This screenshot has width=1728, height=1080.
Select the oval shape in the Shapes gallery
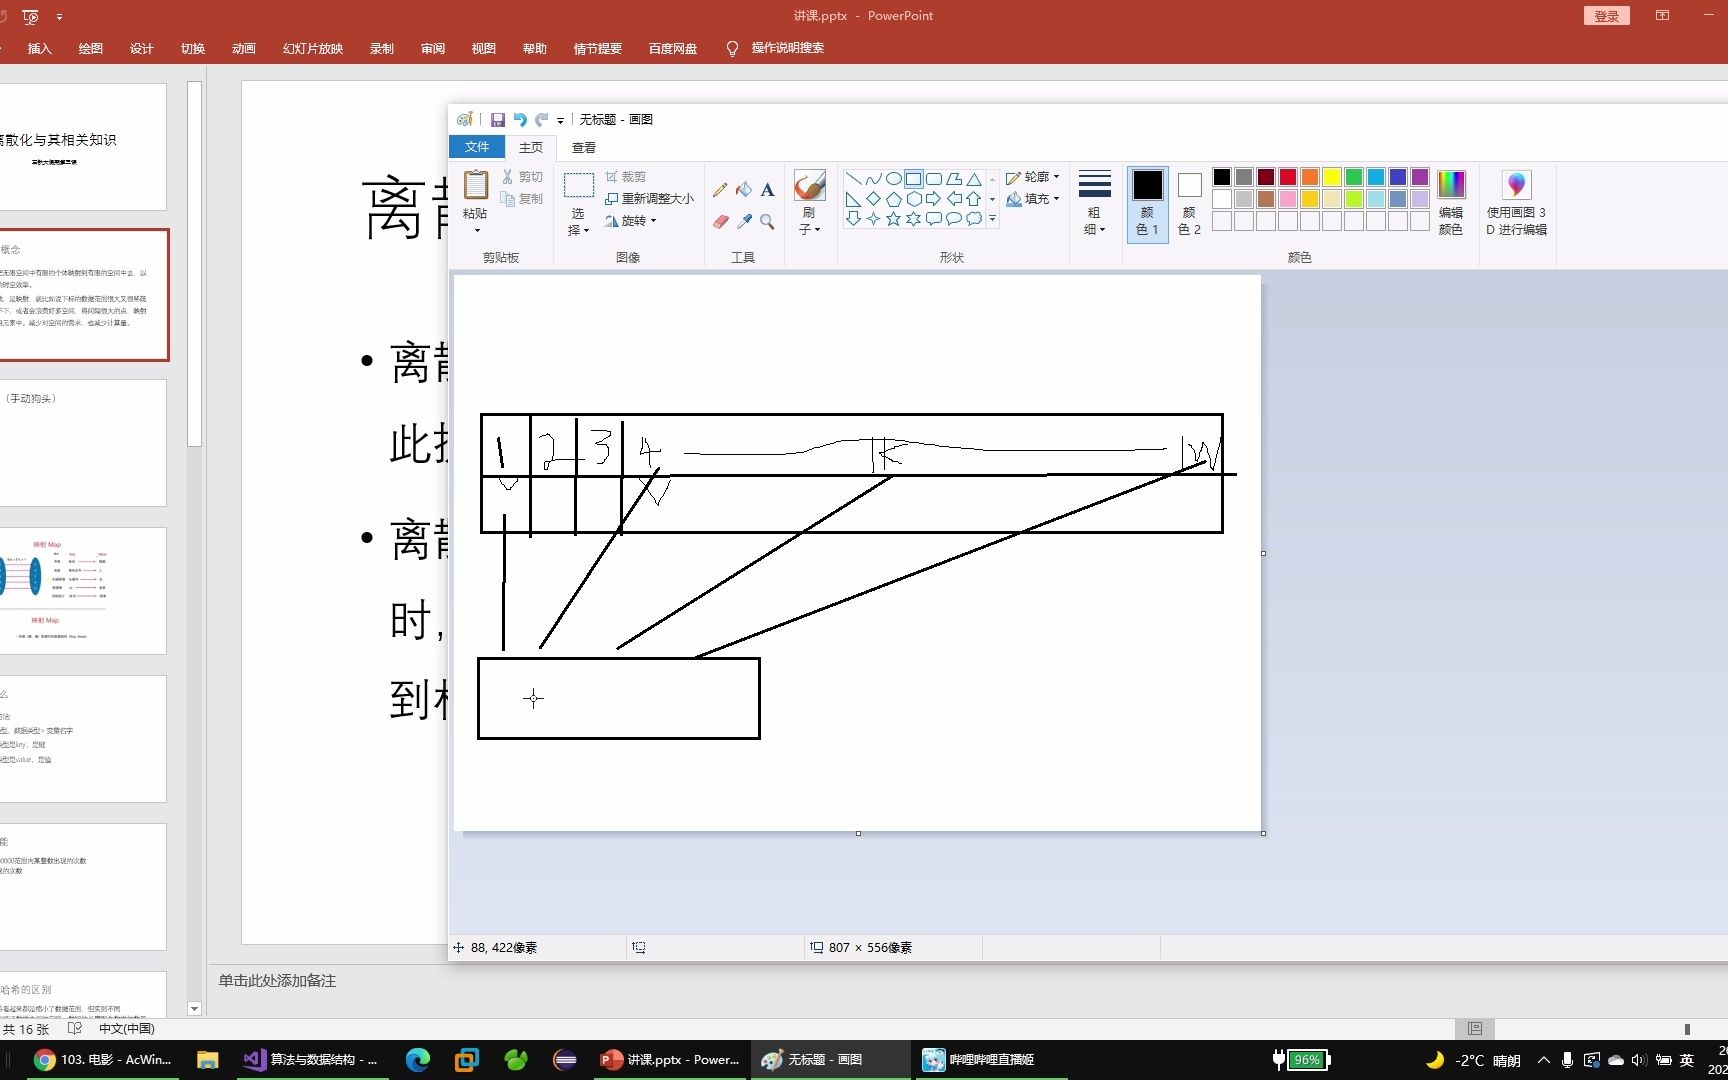(893, 178)
